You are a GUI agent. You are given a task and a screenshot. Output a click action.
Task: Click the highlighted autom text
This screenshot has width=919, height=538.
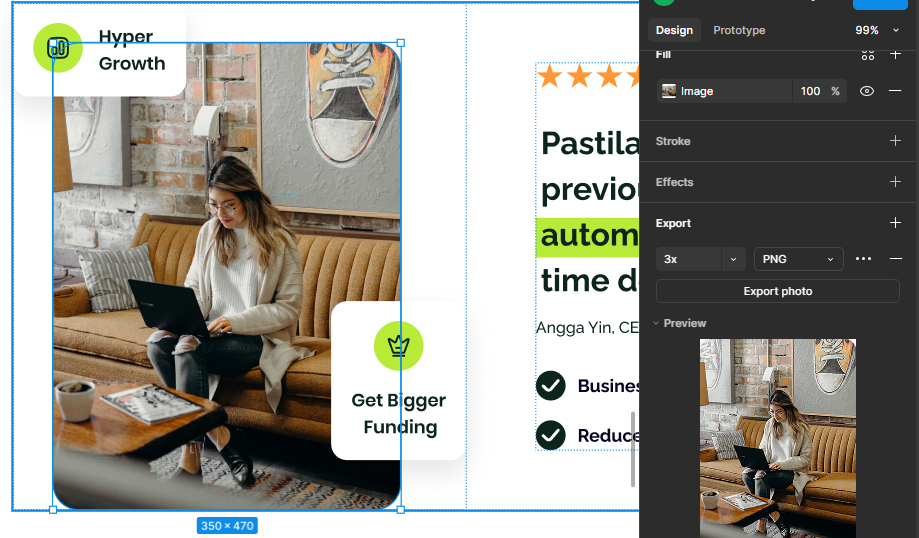tap(588, 237)
